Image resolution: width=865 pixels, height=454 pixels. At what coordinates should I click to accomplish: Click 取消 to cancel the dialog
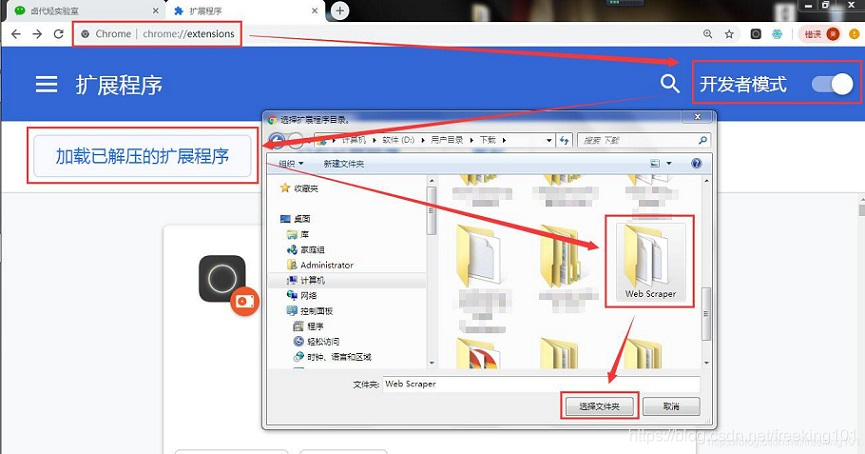(x=671, y=407)
